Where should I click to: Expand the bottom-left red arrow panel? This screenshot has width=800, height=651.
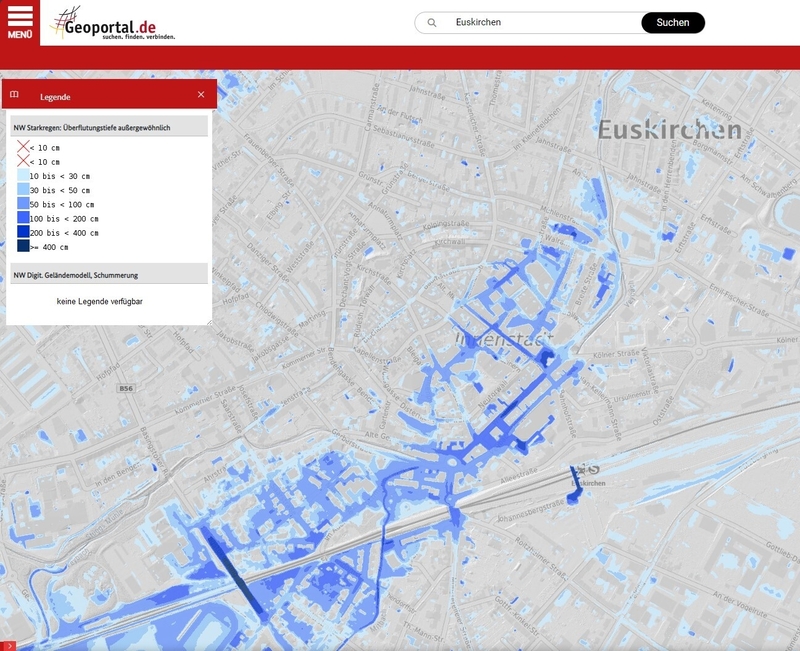(8, 645)
